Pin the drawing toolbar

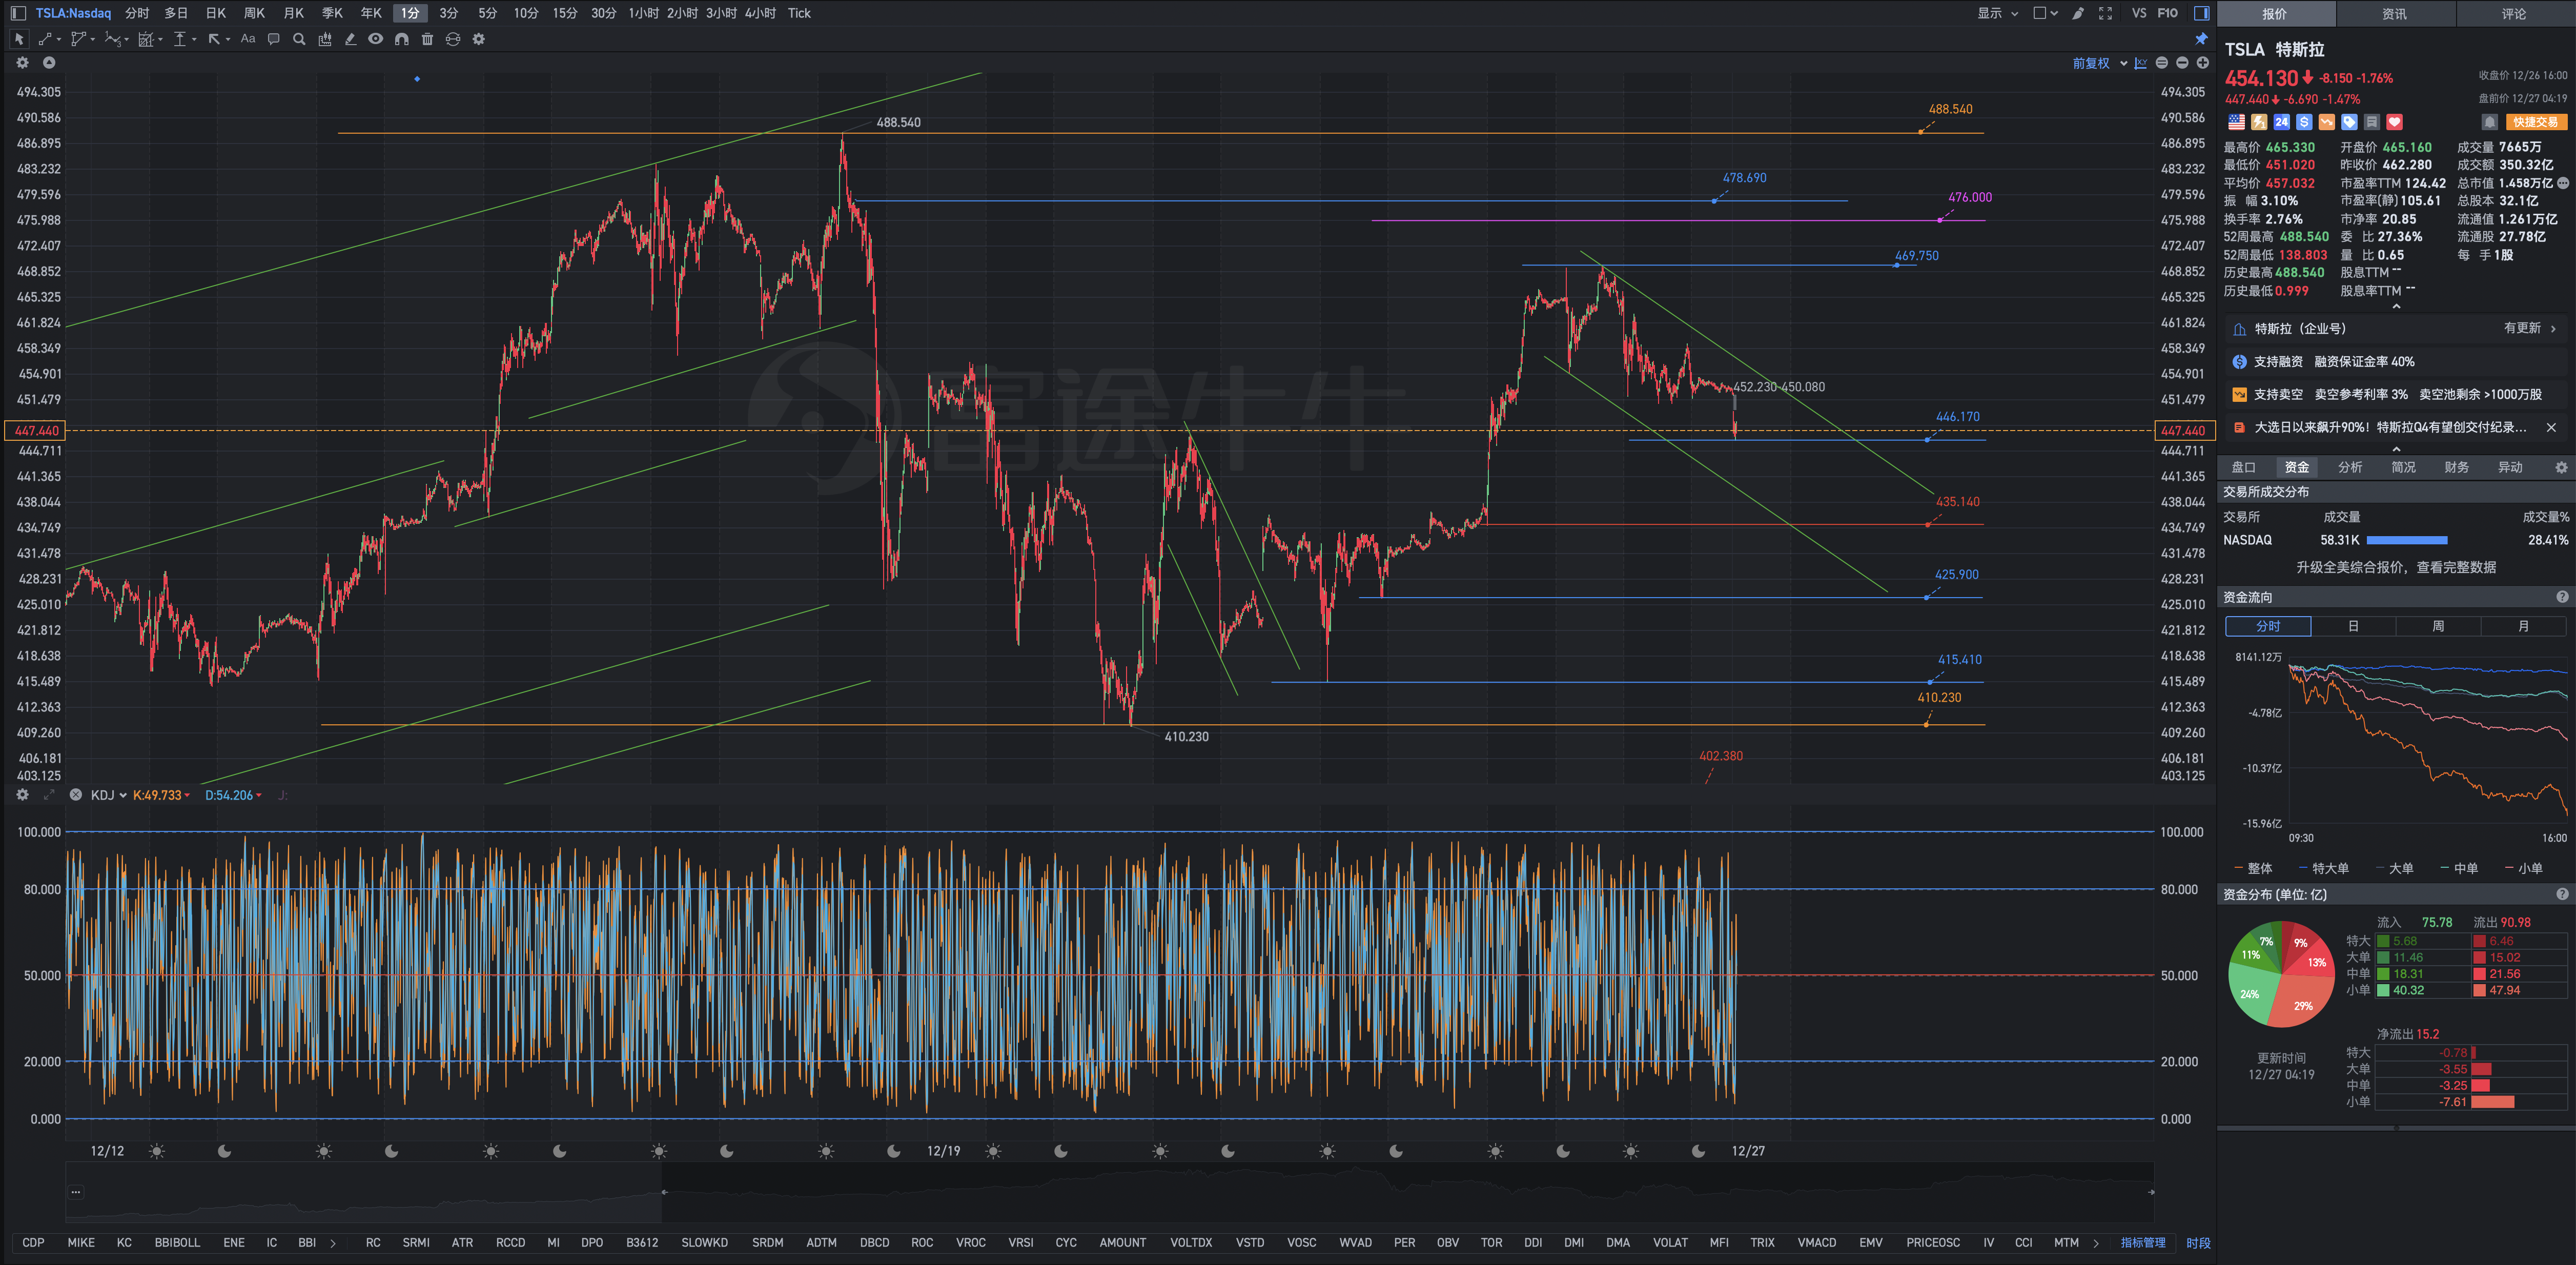tap(2201, 39)
